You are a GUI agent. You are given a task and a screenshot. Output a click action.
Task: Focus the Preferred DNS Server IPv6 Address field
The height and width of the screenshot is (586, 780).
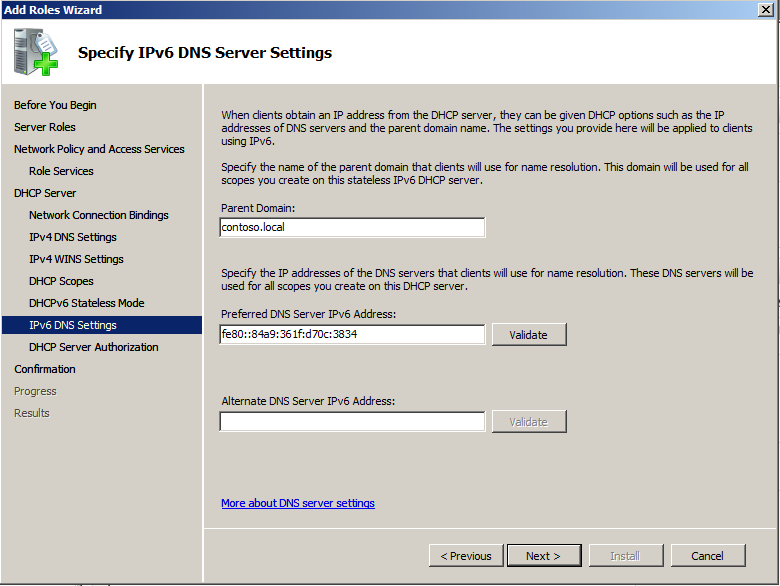pos(352,334)
